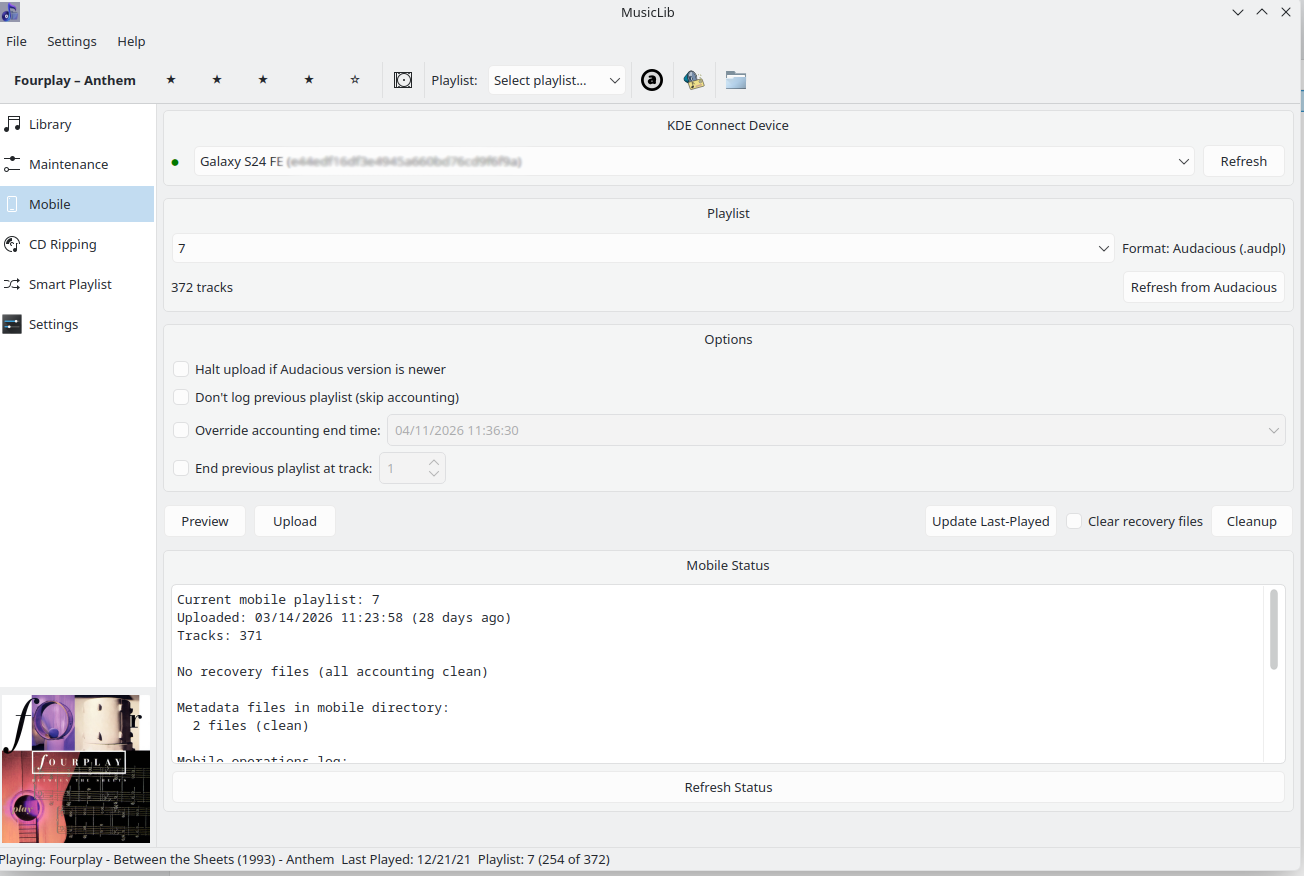Select Mobile in the sidebar

click(x=77, y=204)
